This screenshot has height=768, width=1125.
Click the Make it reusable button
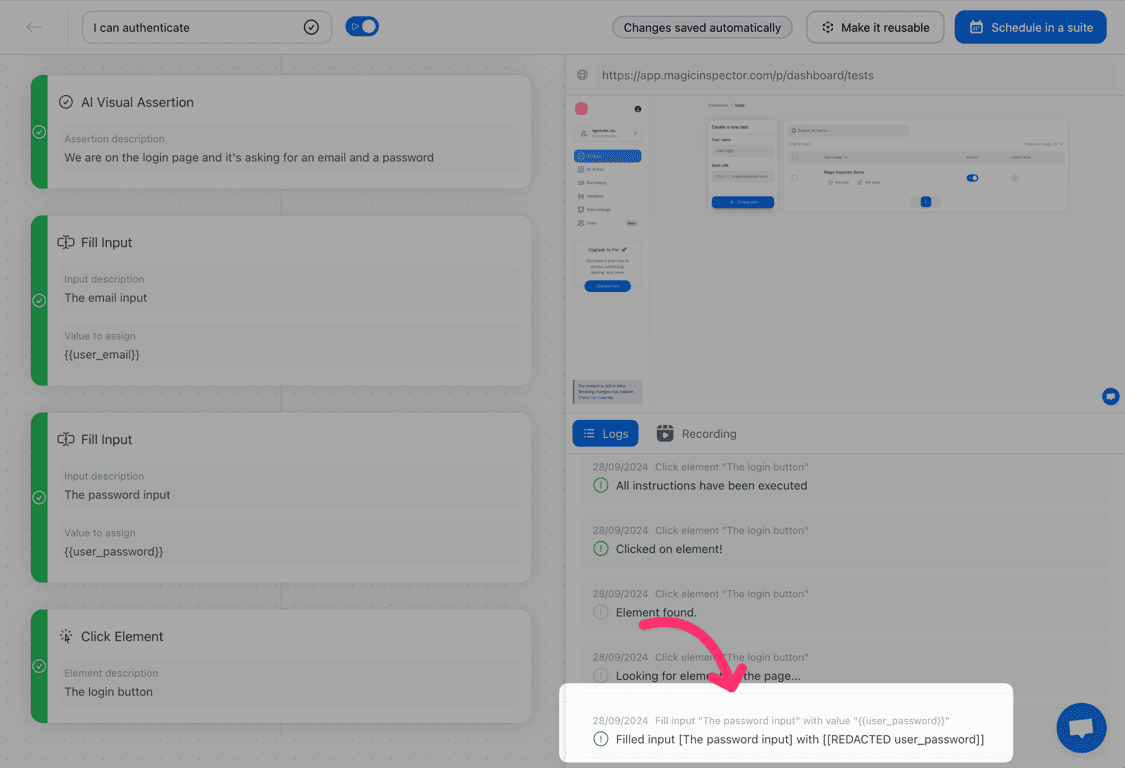point(875,27)
